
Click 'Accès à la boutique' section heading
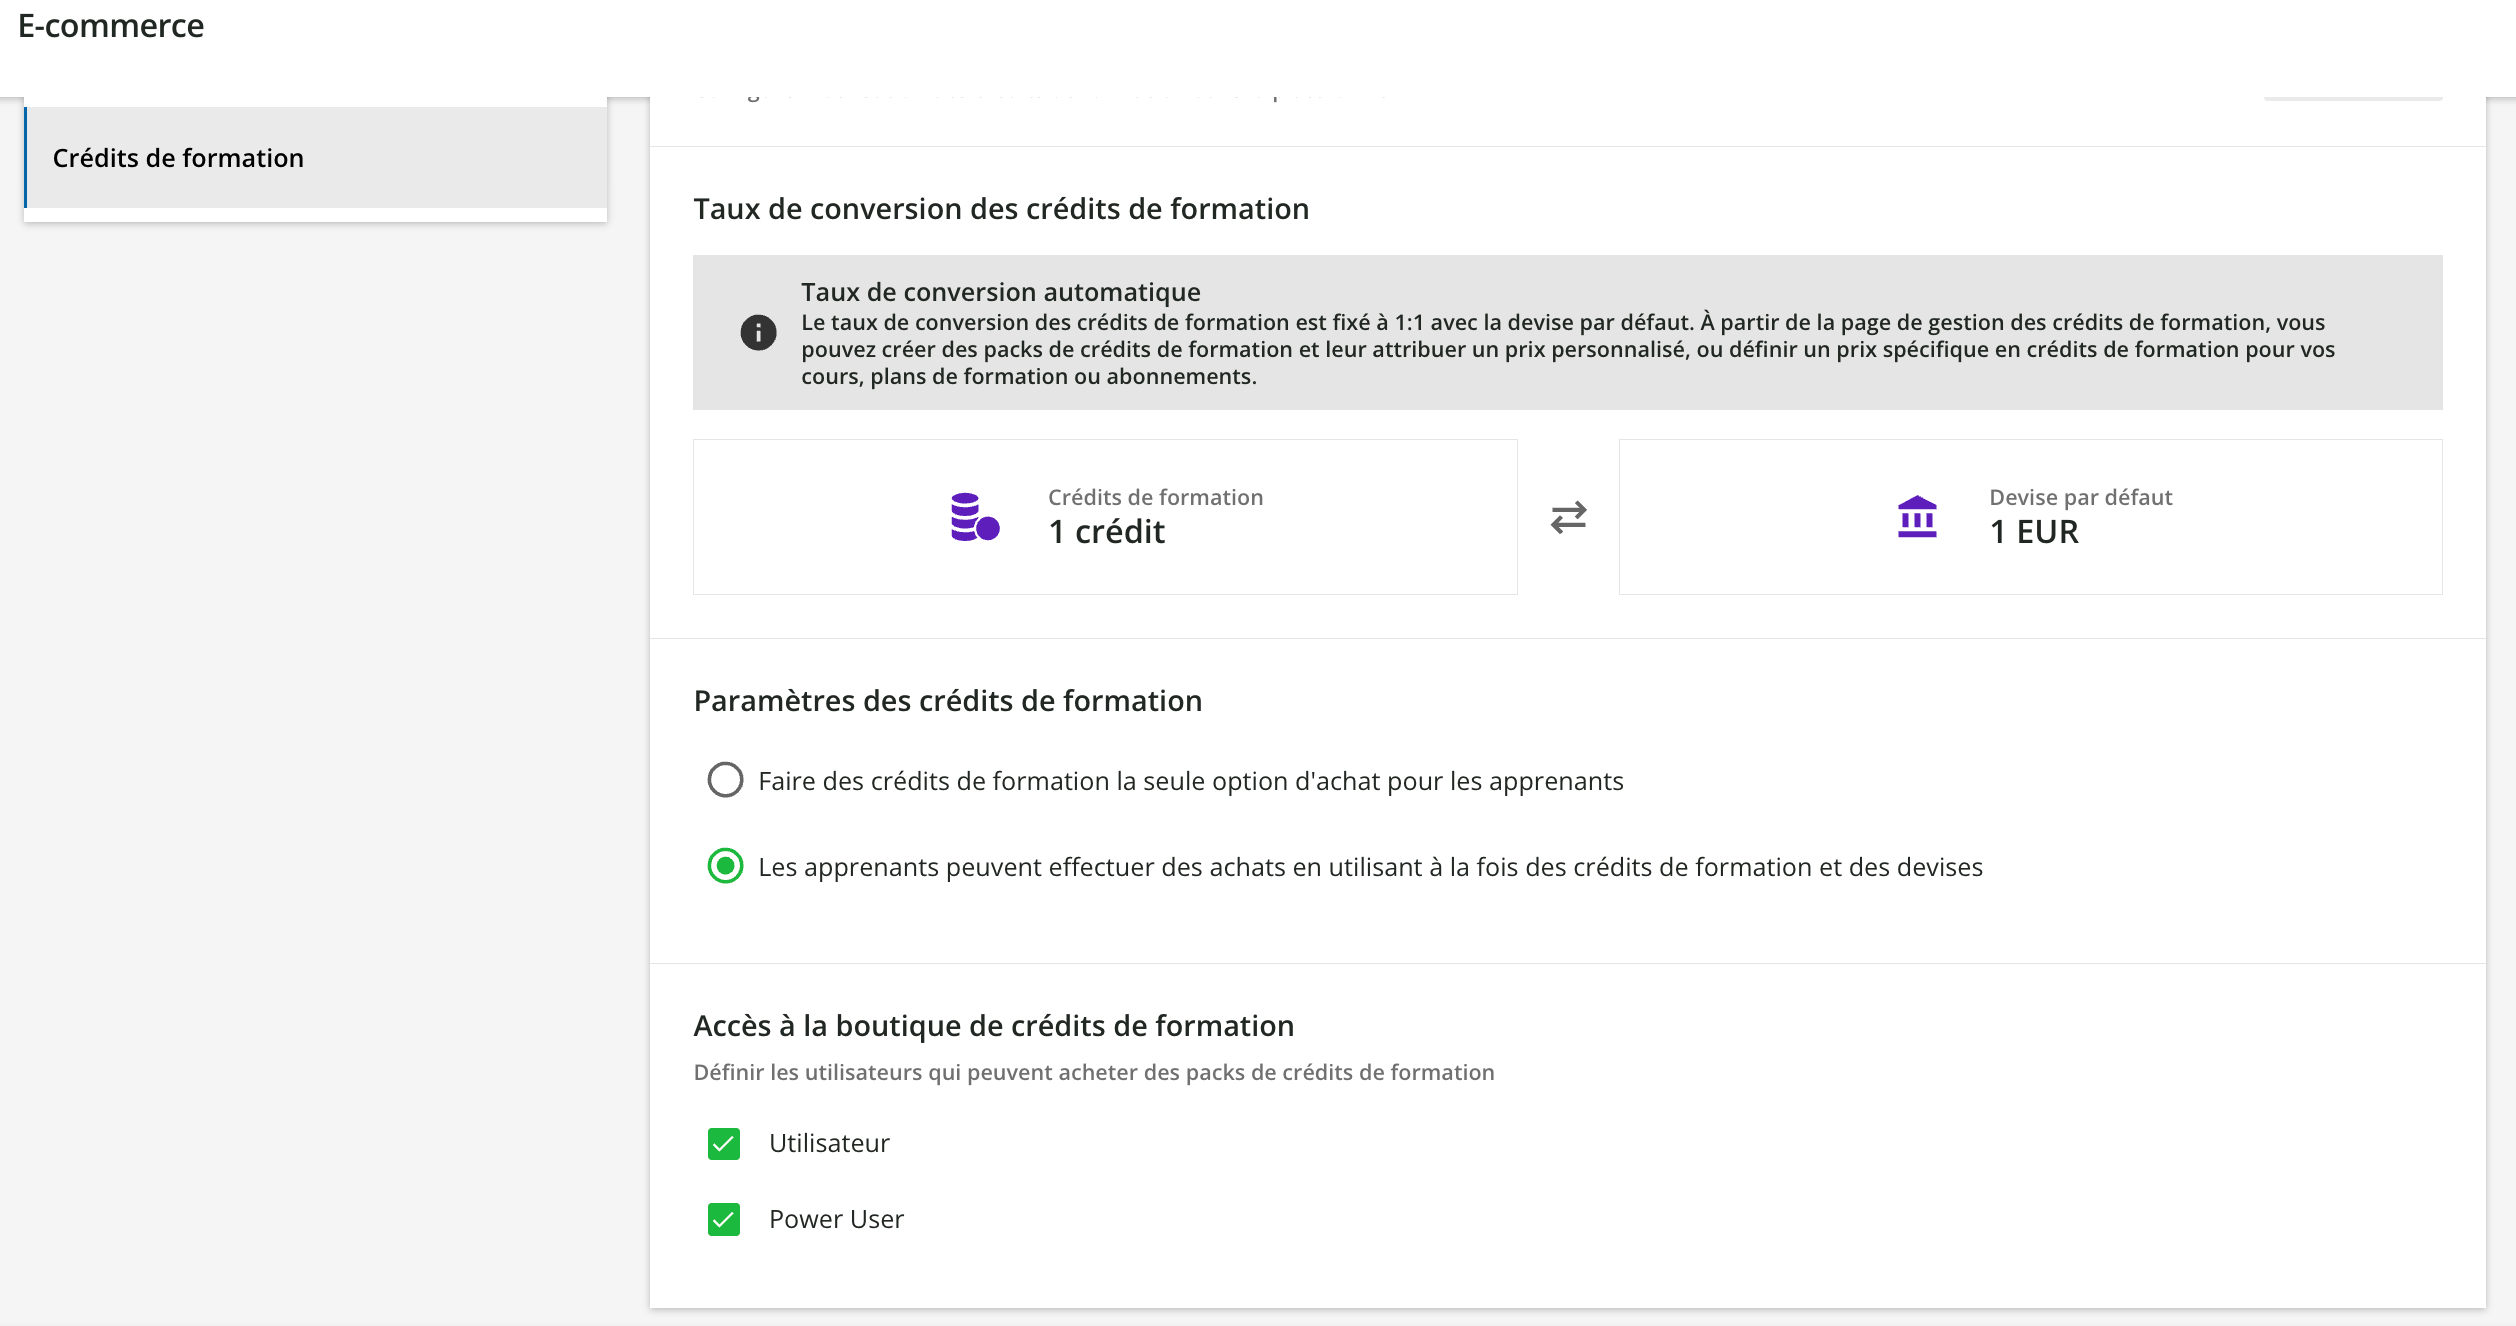(993, 1026)
